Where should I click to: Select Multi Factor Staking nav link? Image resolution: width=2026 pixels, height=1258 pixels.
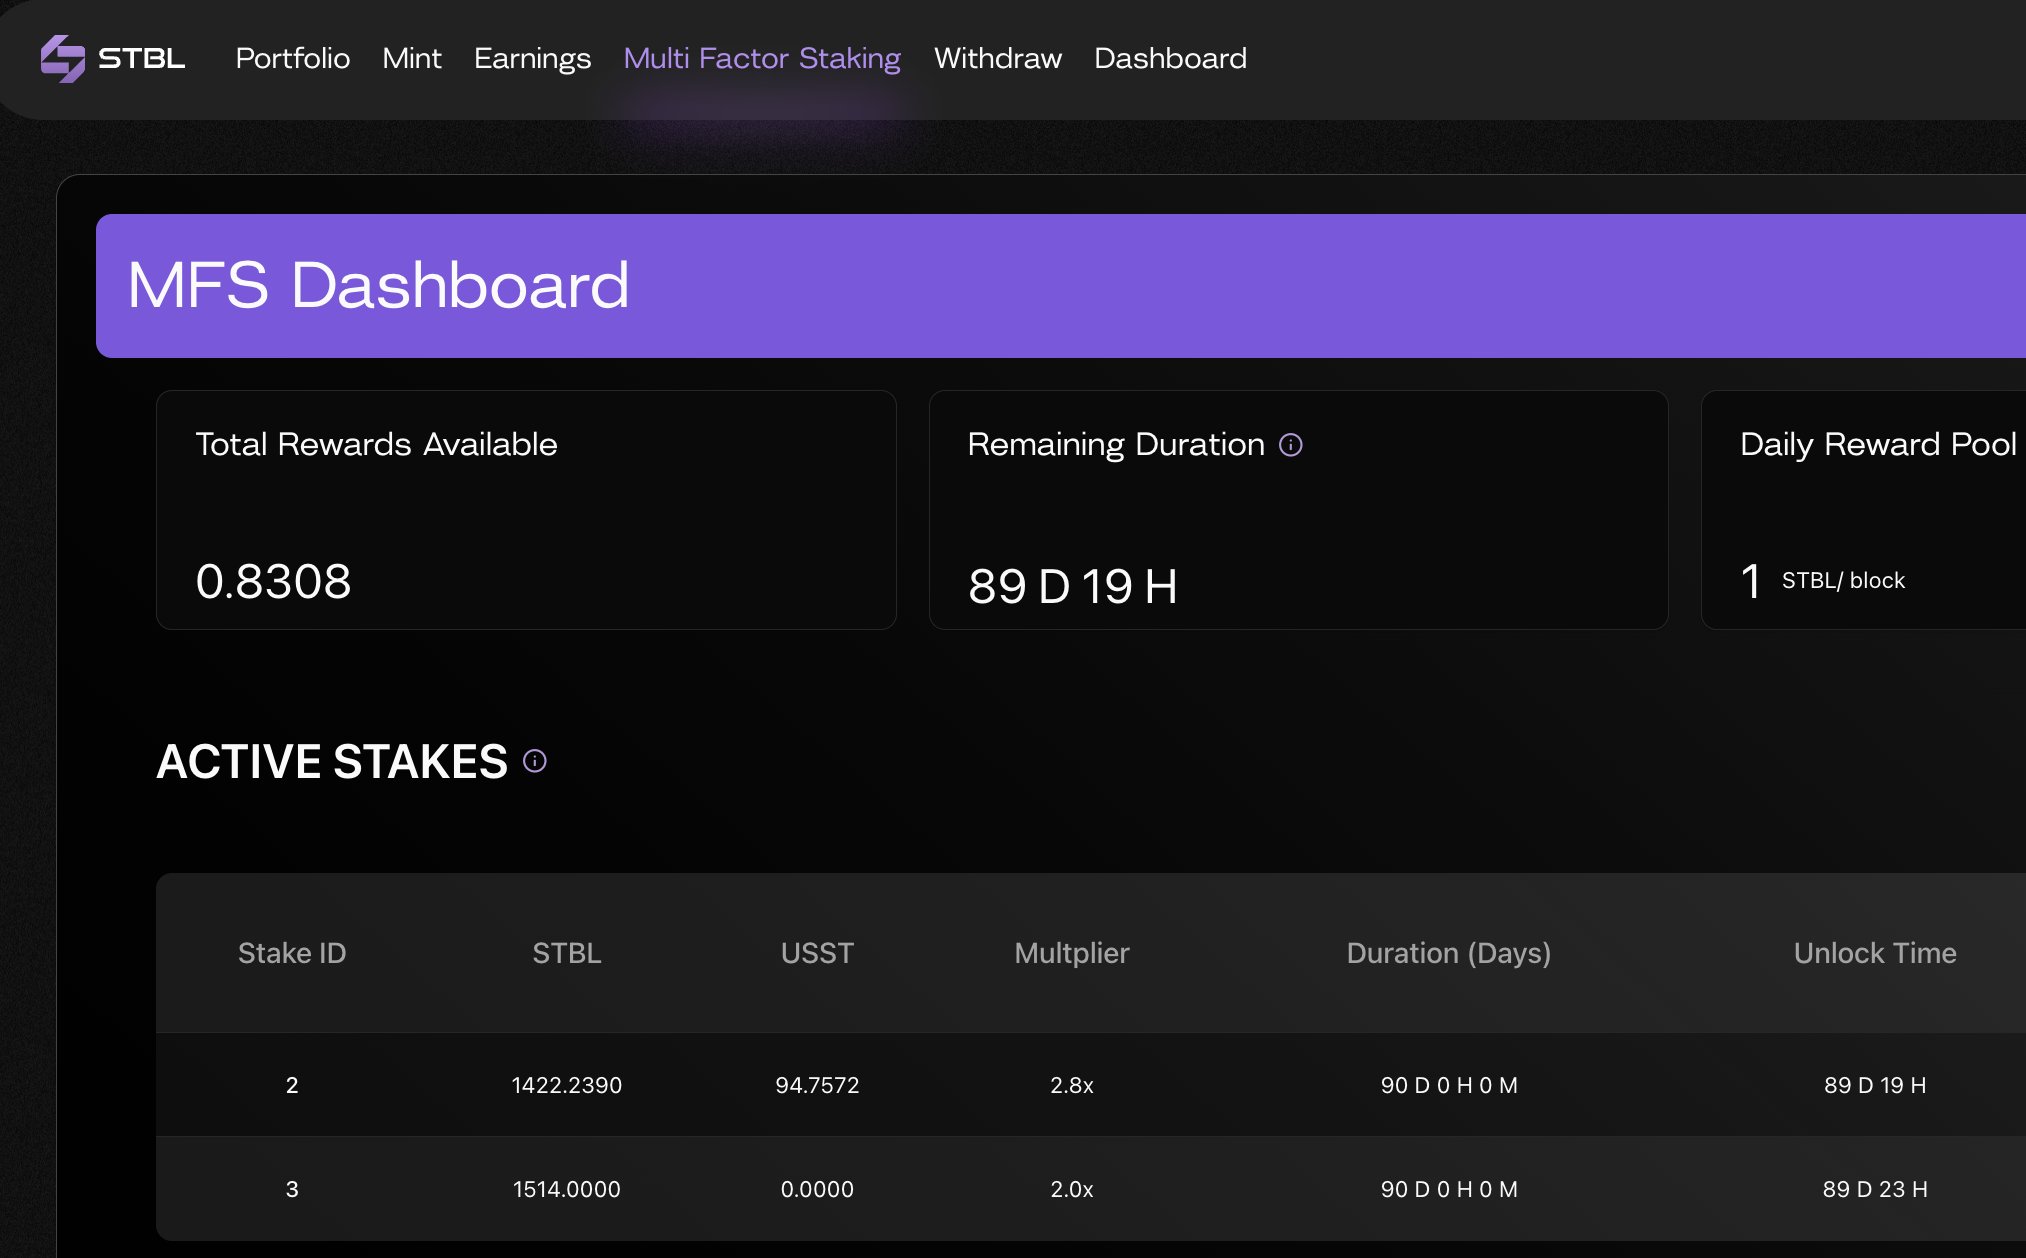point(762,58)
